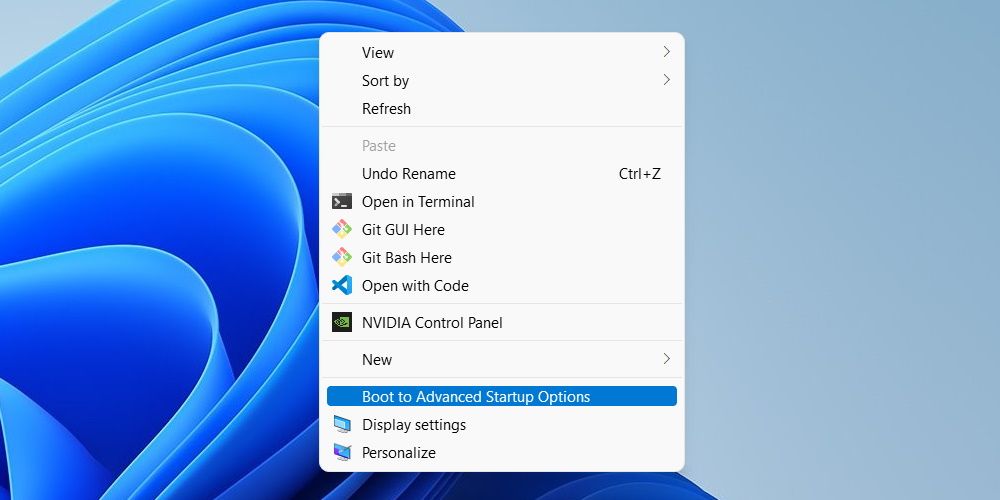Image resolution: width=1000 pixels, height=500 pixels.
Task: Expand the Sort by submenu arrow
Action: [666, 80]
